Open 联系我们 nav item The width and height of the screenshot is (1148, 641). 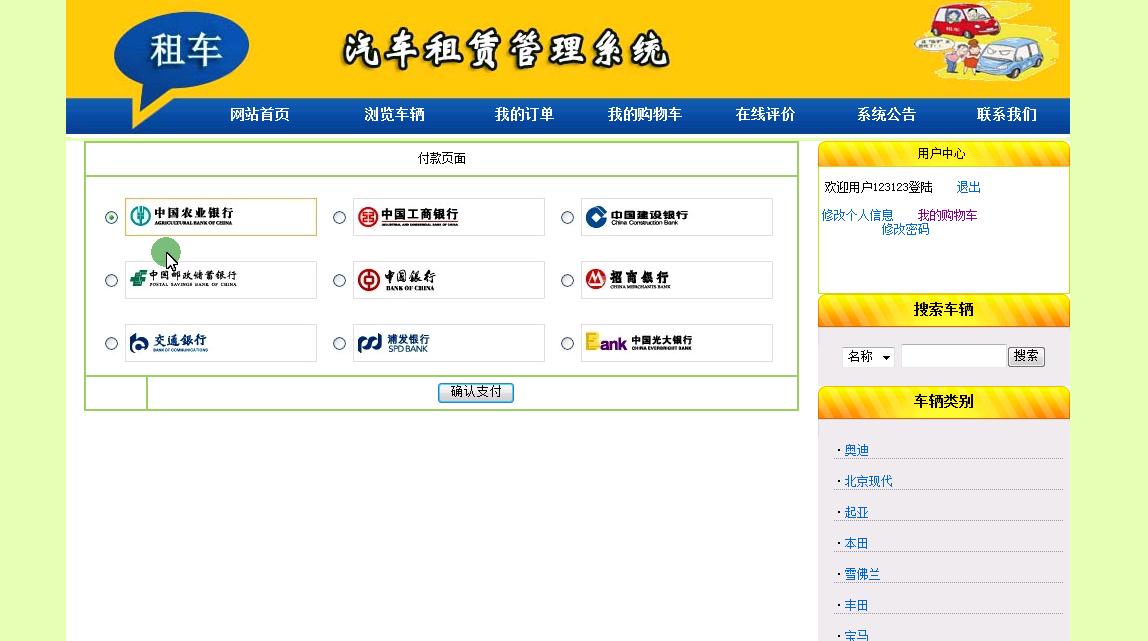point(1007,114)
